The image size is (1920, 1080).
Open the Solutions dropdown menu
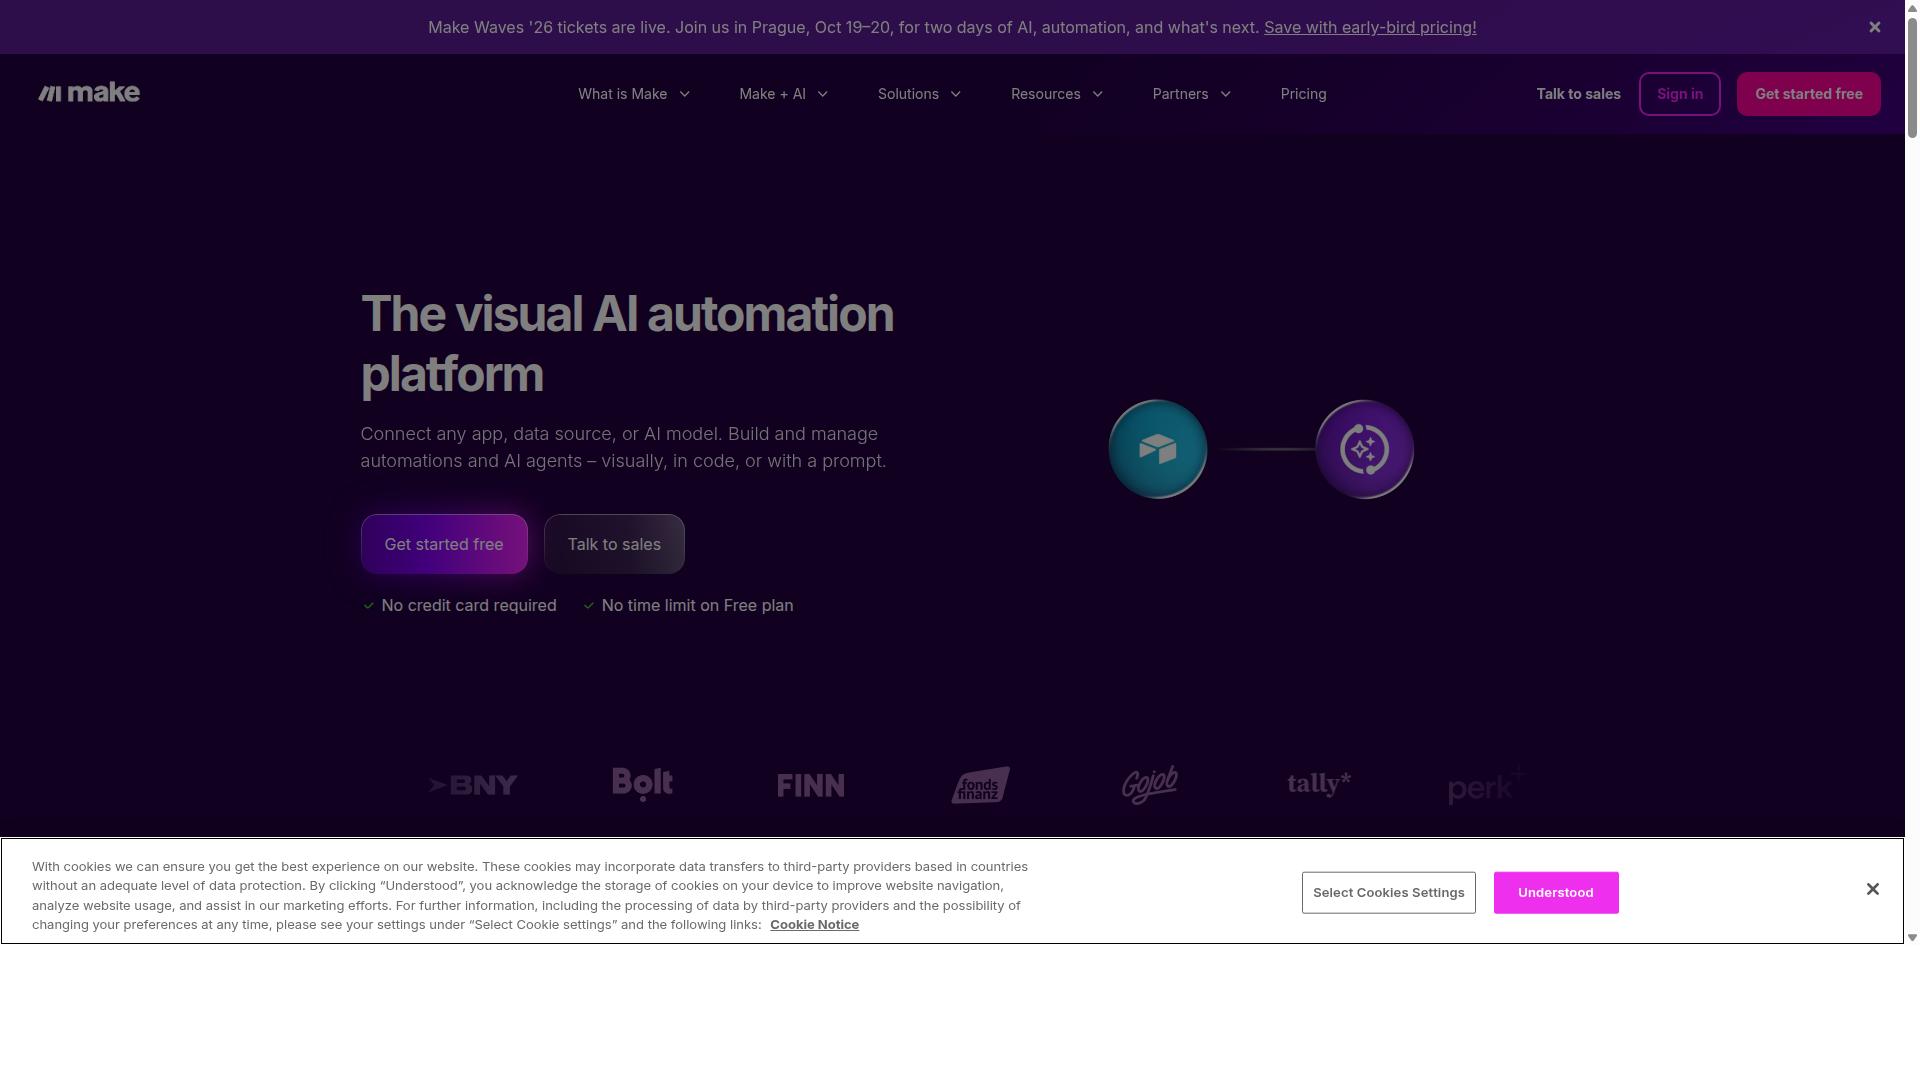pyautogui.click(x=920, y=94)
